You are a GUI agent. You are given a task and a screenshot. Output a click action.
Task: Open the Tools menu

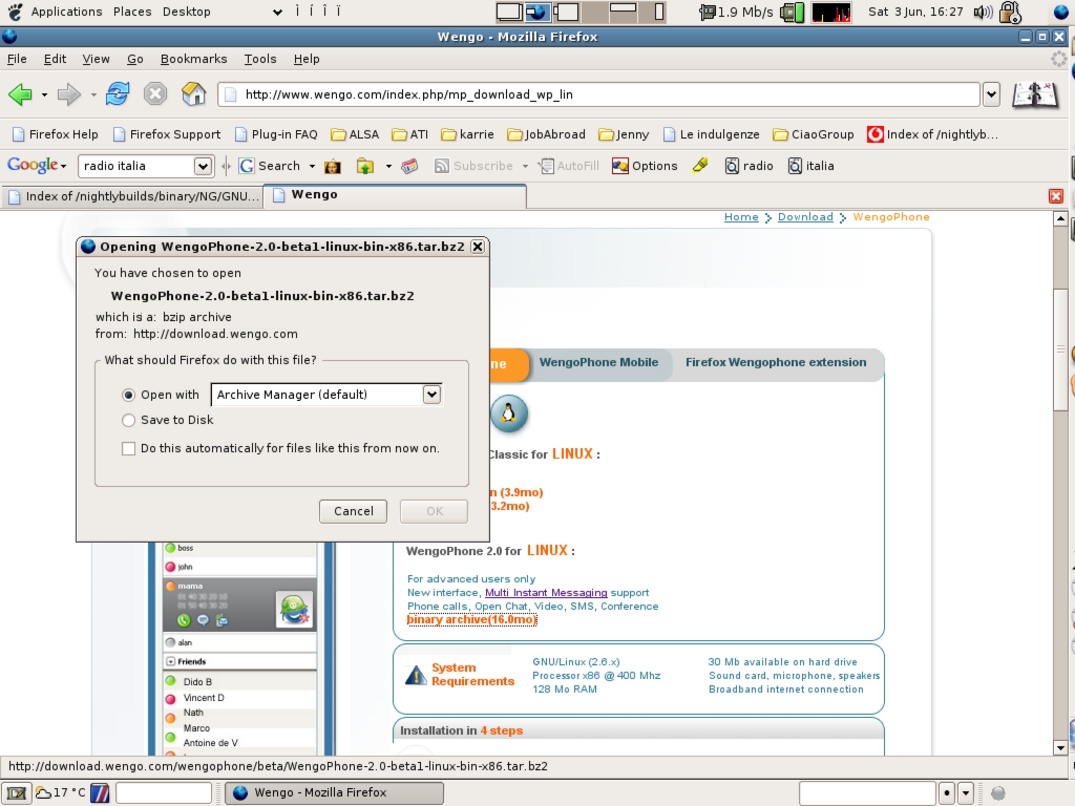click(261, 59)
